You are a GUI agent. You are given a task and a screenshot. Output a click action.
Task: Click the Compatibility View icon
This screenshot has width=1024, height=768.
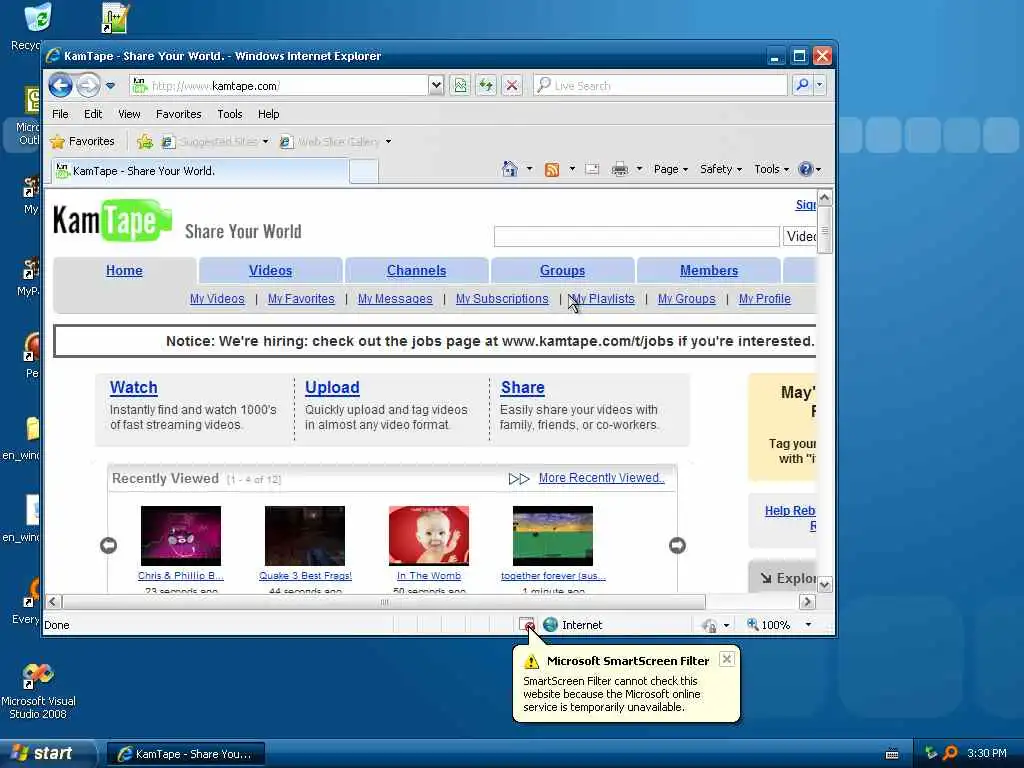[460, 86]
